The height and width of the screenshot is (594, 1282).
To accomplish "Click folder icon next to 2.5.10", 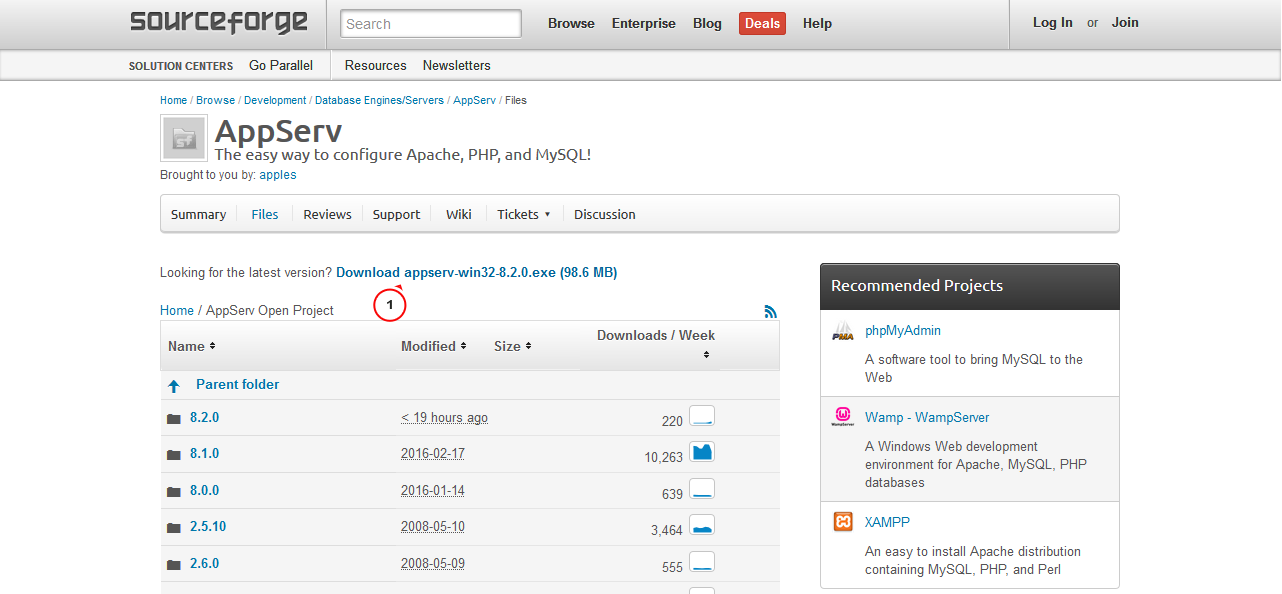I will pyautogui.click(x=174, y=528).
